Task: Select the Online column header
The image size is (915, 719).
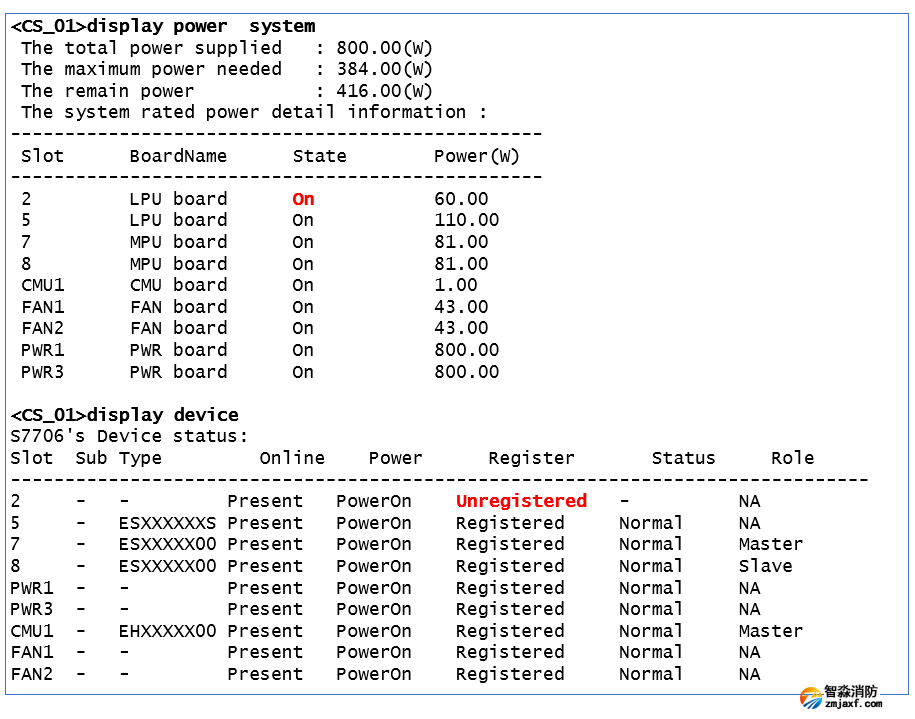Action: click(x=292, y=458)
